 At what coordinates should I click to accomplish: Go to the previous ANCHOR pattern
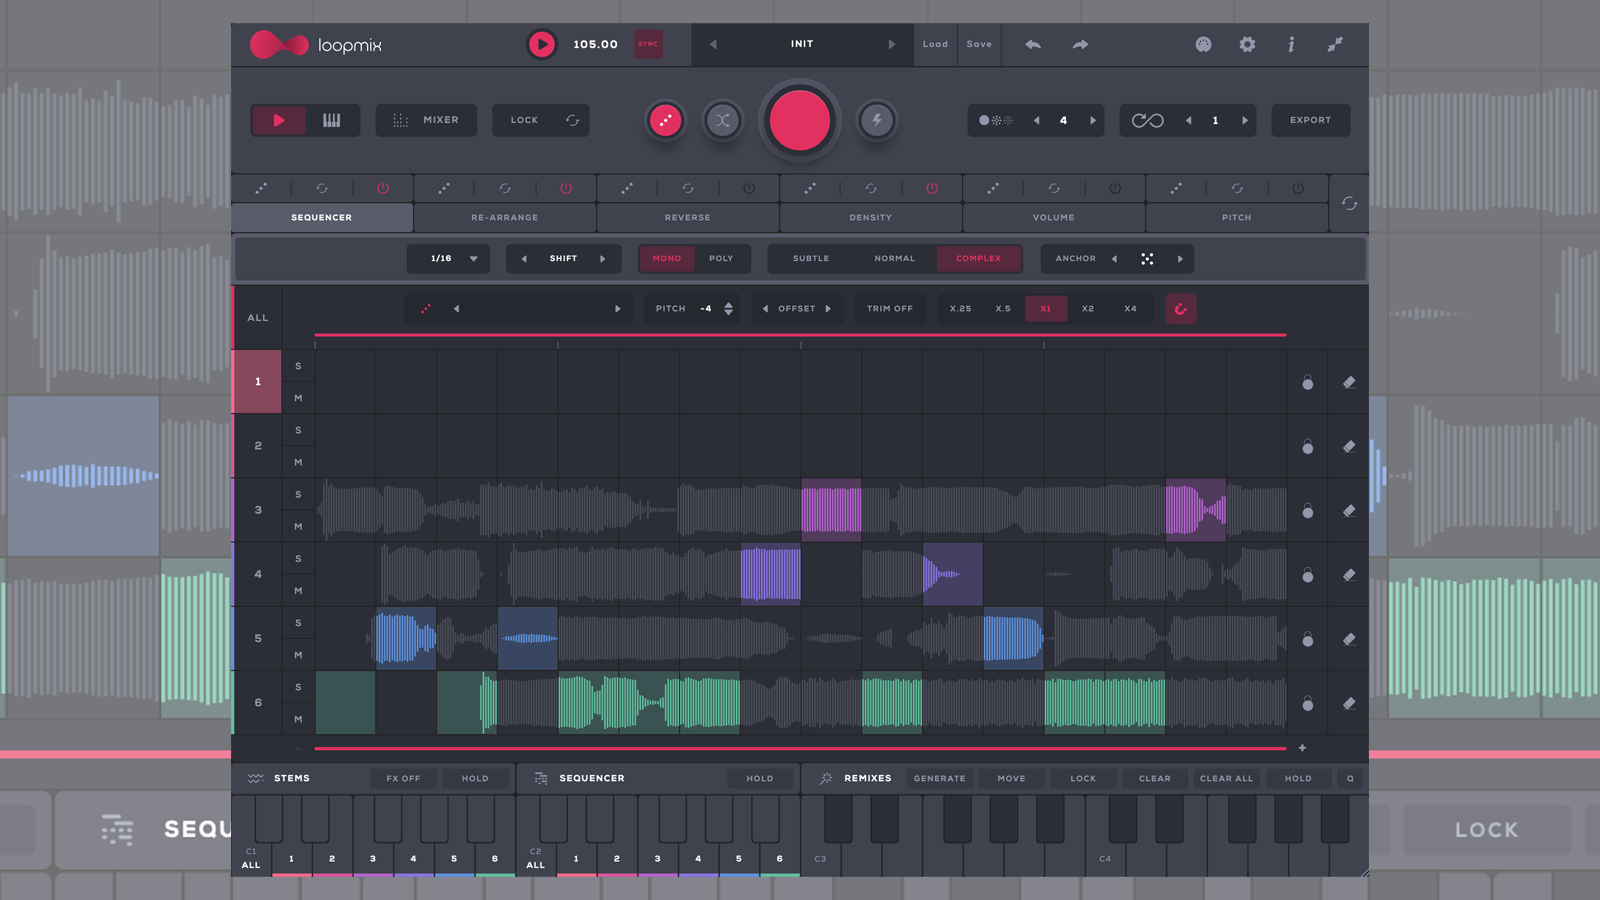click(1114, 258)
